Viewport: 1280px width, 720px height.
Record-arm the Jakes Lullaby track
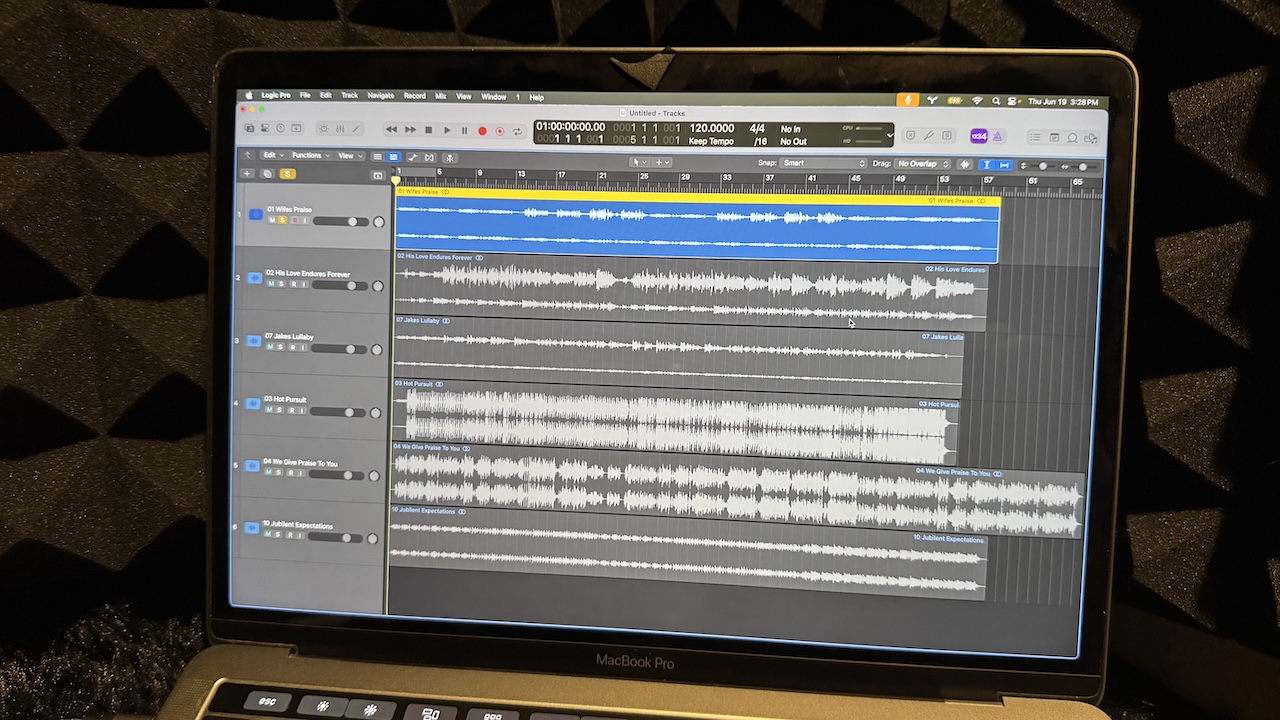pos(292,348)
